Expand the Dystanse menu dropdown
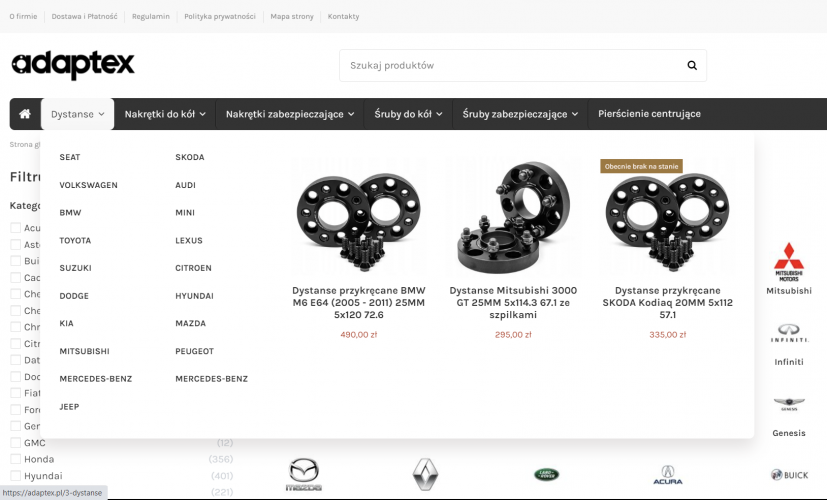 pyautogui.click(x=78, y=114)
